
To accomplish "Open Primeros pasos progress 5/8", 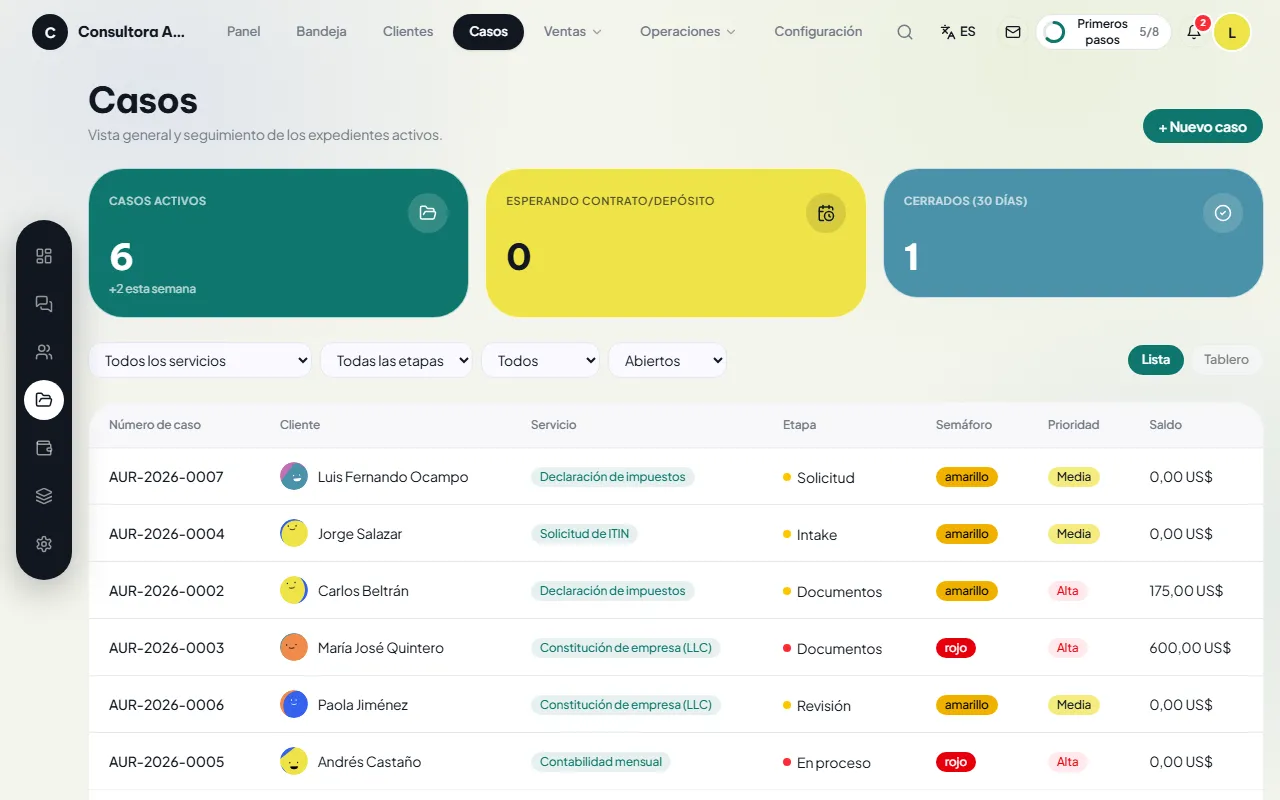I will [1104, 32].
